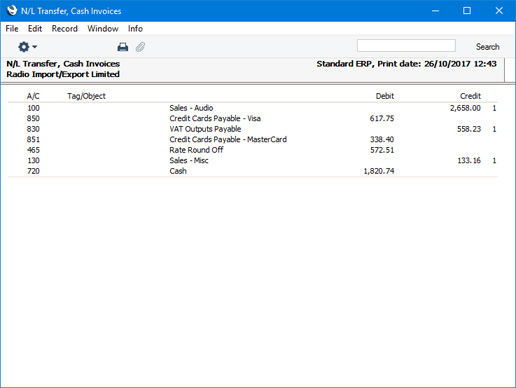Open the File menu
The height and width of the screenshot is (388, 516).
click(12, 29)
